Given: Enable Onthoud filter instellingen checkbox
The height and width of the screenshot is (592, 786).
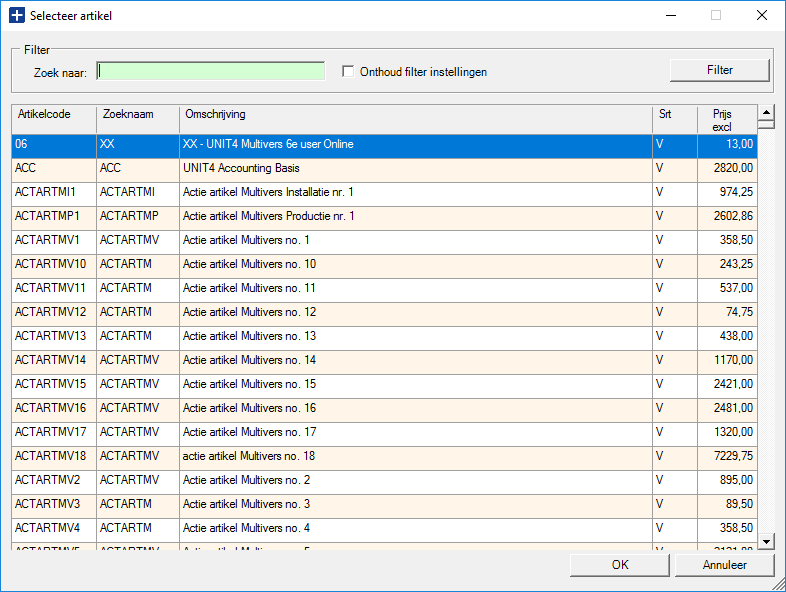Looking at the screenshot, I should point(348,71).
